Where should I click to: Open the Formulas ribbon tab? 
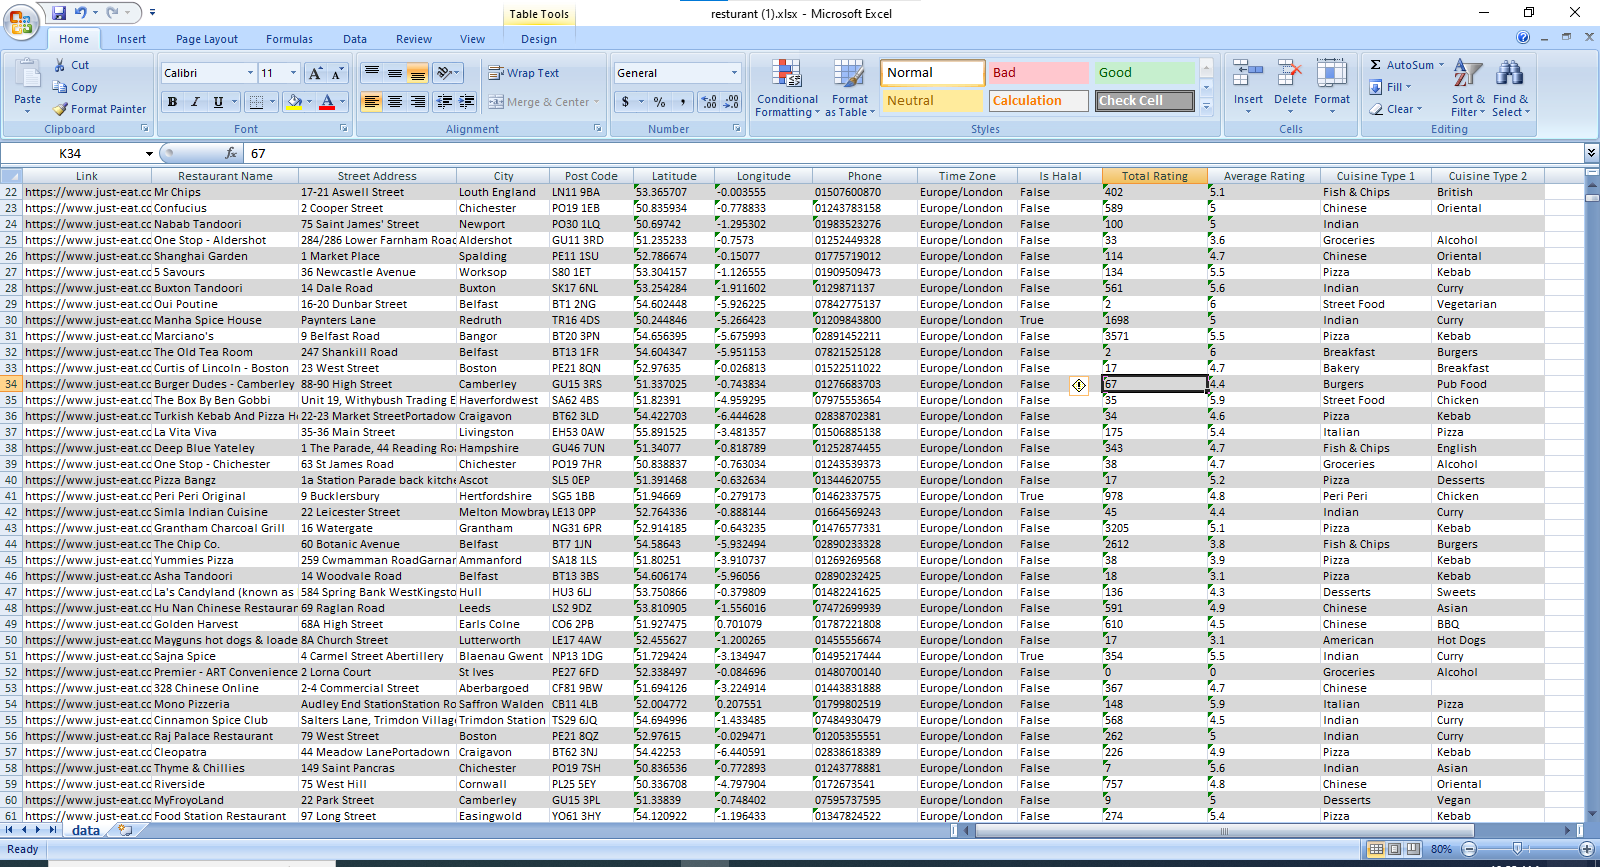coord(289,39)
